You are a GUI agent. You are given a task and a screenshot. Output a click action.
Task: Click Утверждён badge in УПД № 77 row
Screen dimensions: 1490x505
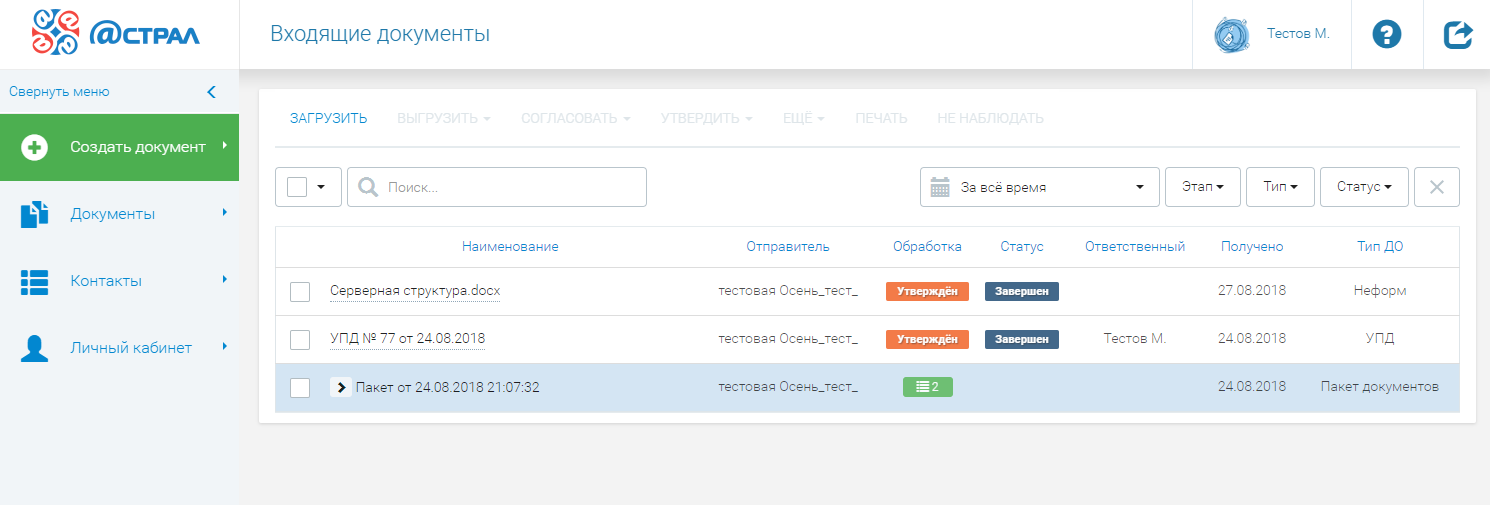pyautogui.click(x=927, y=339)
